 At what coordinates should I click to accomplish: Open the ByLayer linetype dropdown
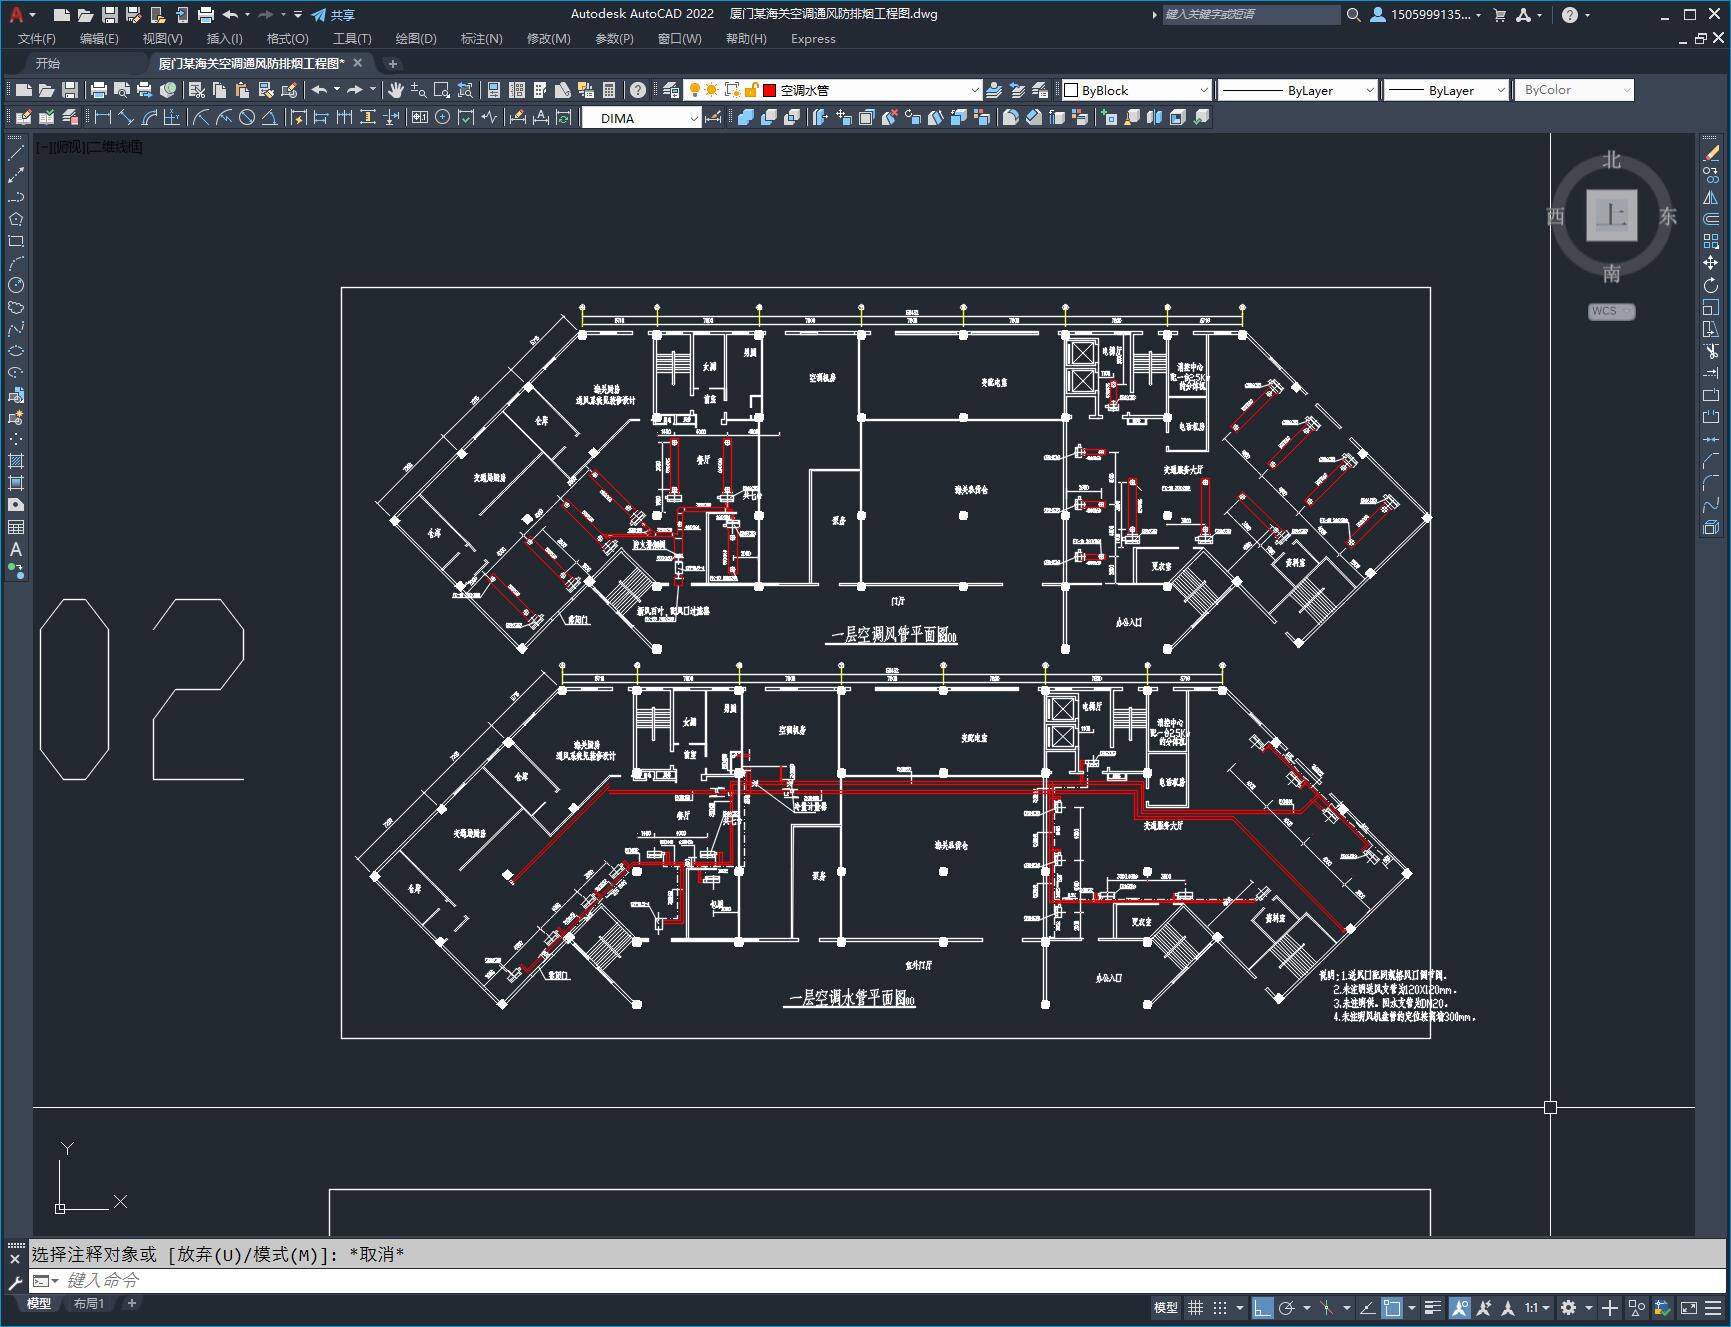1297,90
